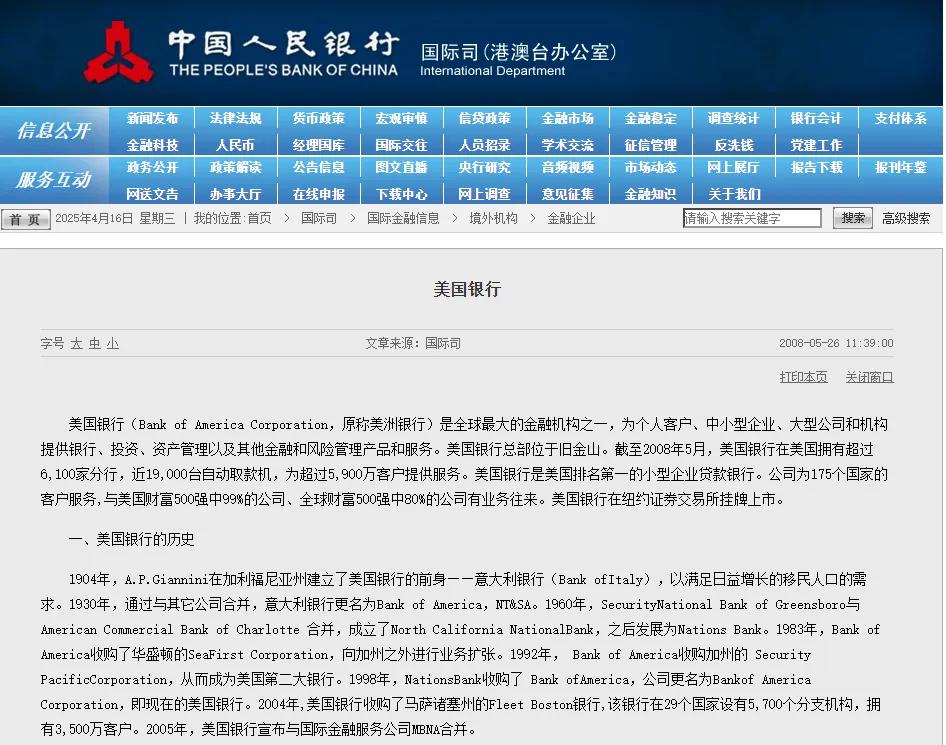The image size is (946, 745).
Task: Set font size to 中
Action: pos(95,343)
